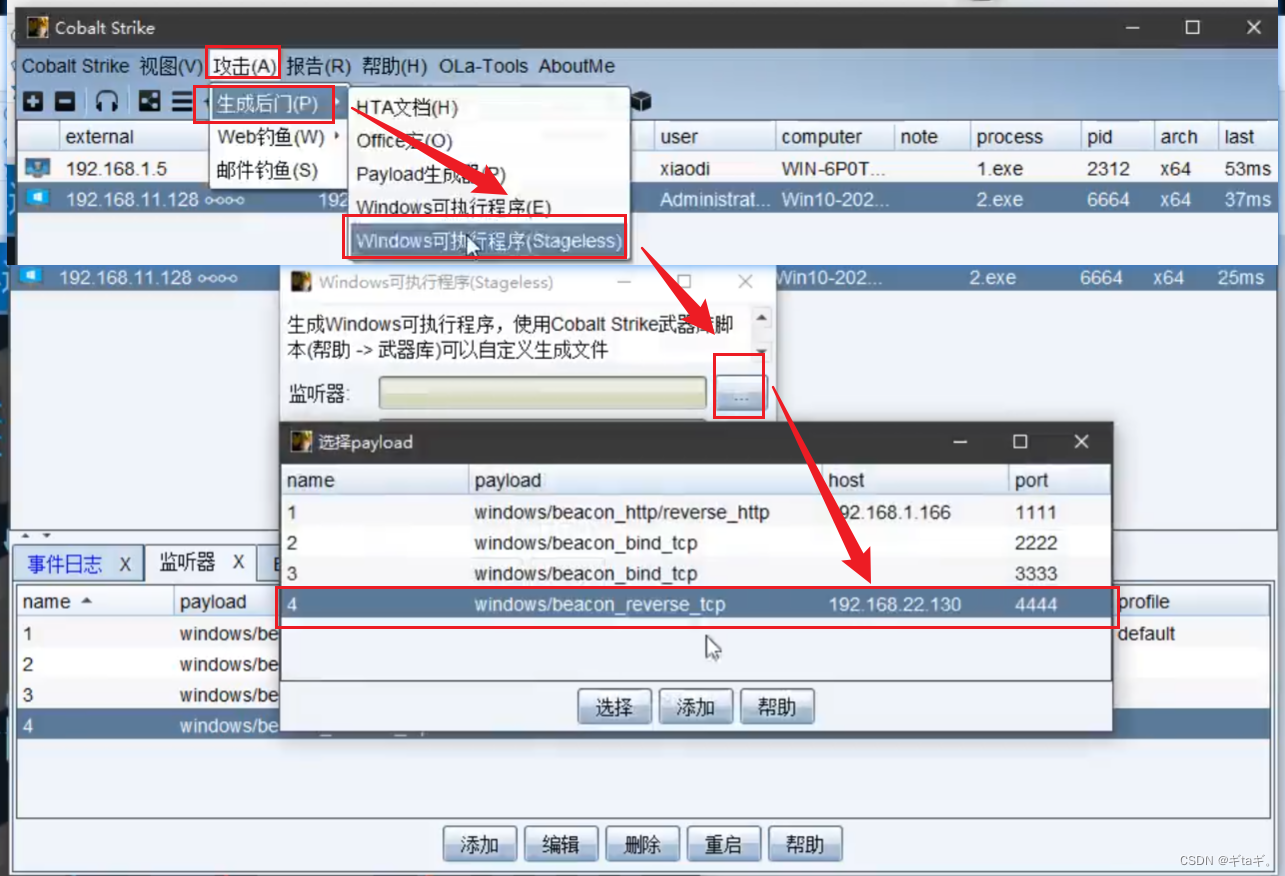Click the plus icon for new connection

tap(33, 102)
